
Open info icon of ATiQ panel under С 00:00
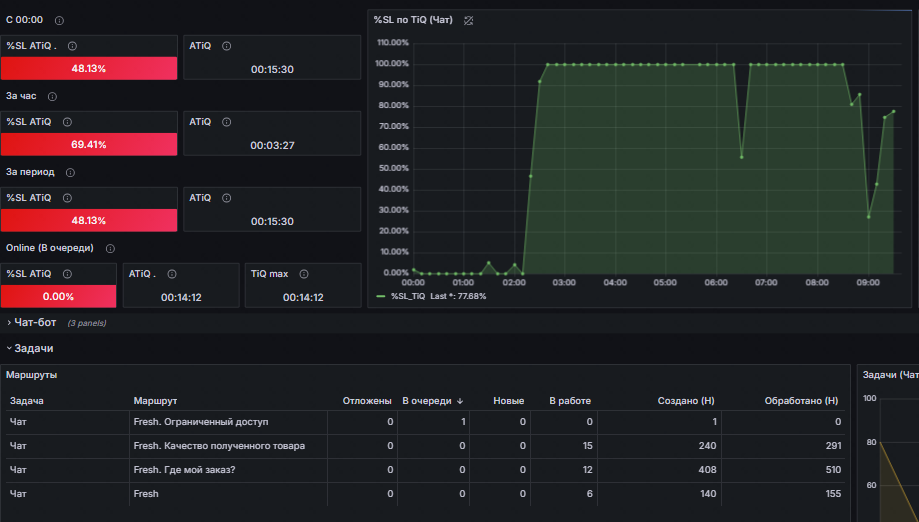226,46
